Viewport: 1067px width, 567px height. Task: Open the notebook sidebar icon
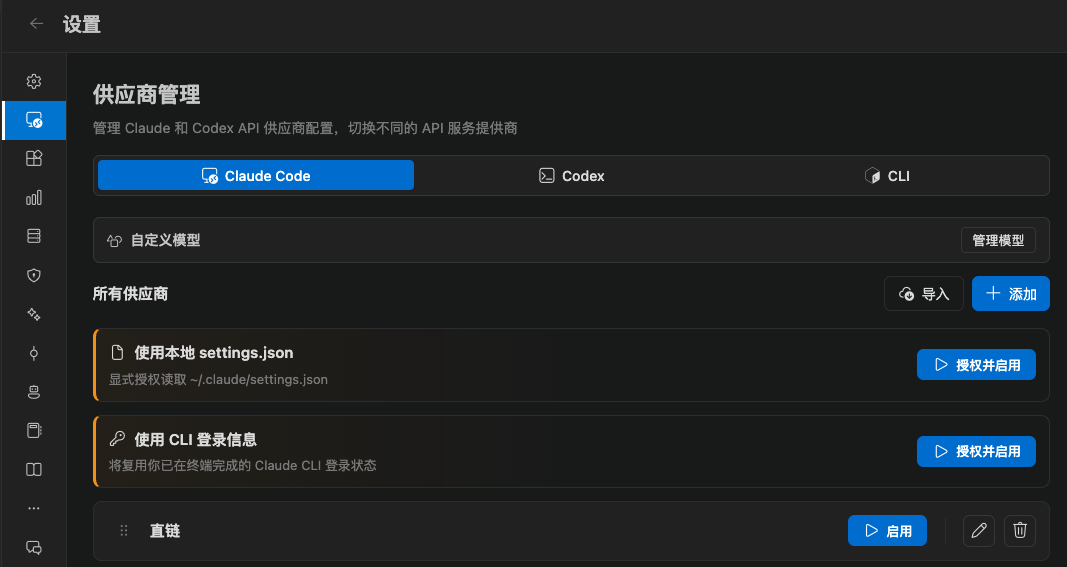[x=34, y=430]
